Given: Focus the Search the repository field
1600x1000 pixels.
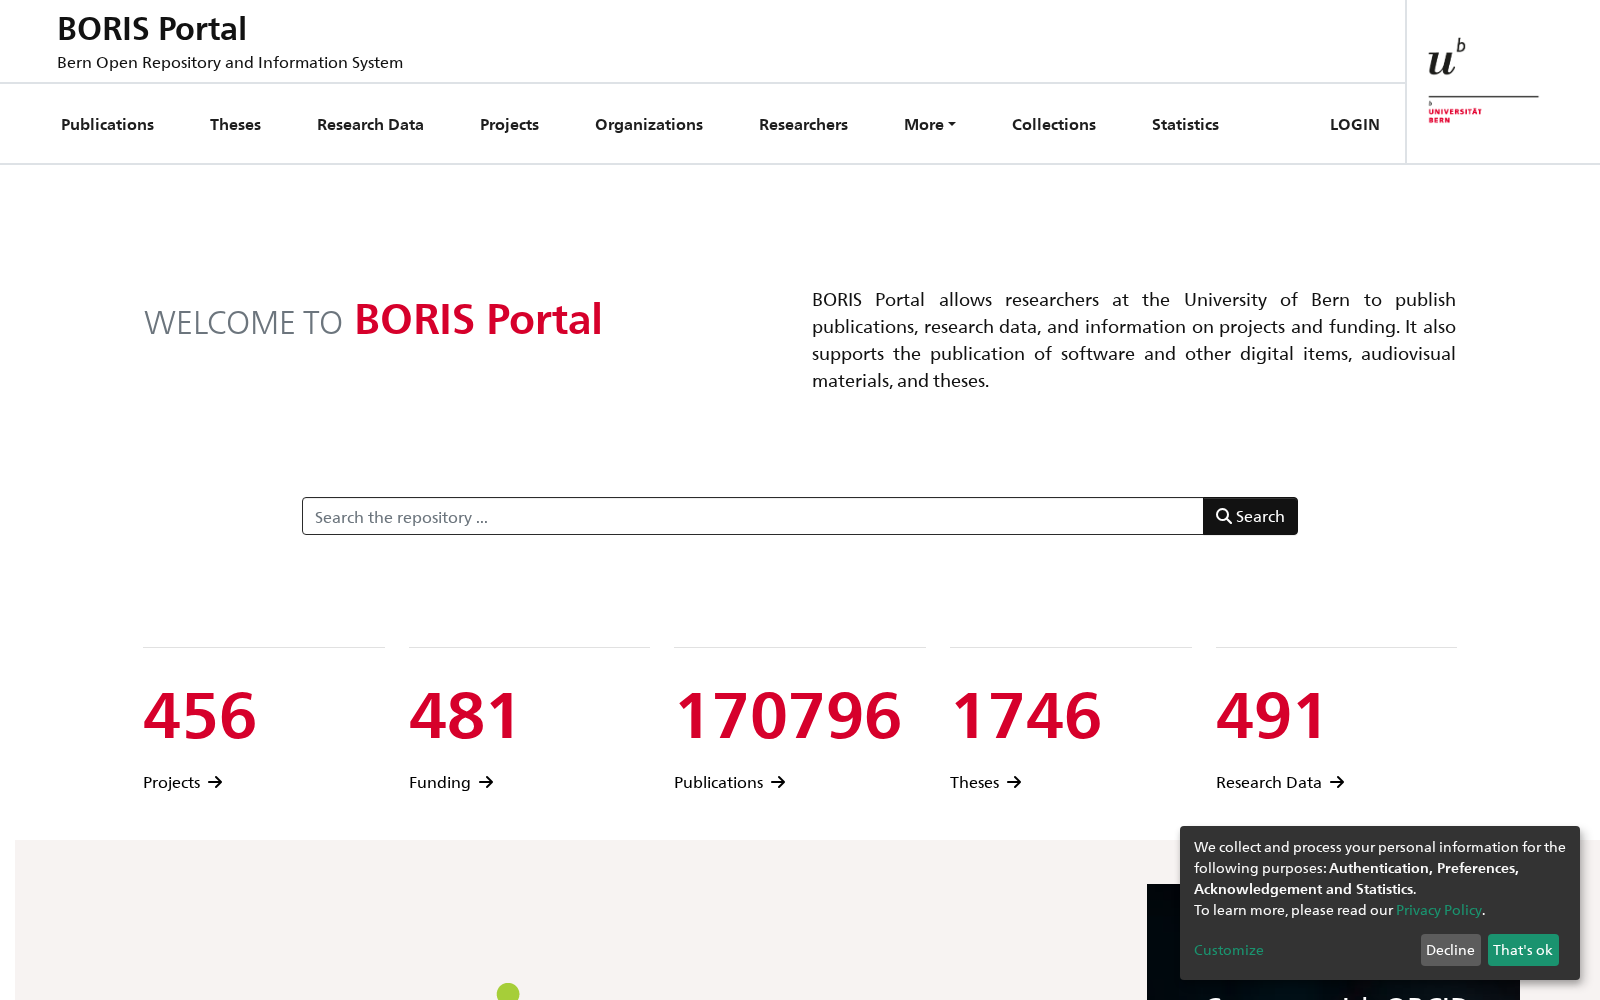Looking at the screenshot, I should [x=752, y=516].
